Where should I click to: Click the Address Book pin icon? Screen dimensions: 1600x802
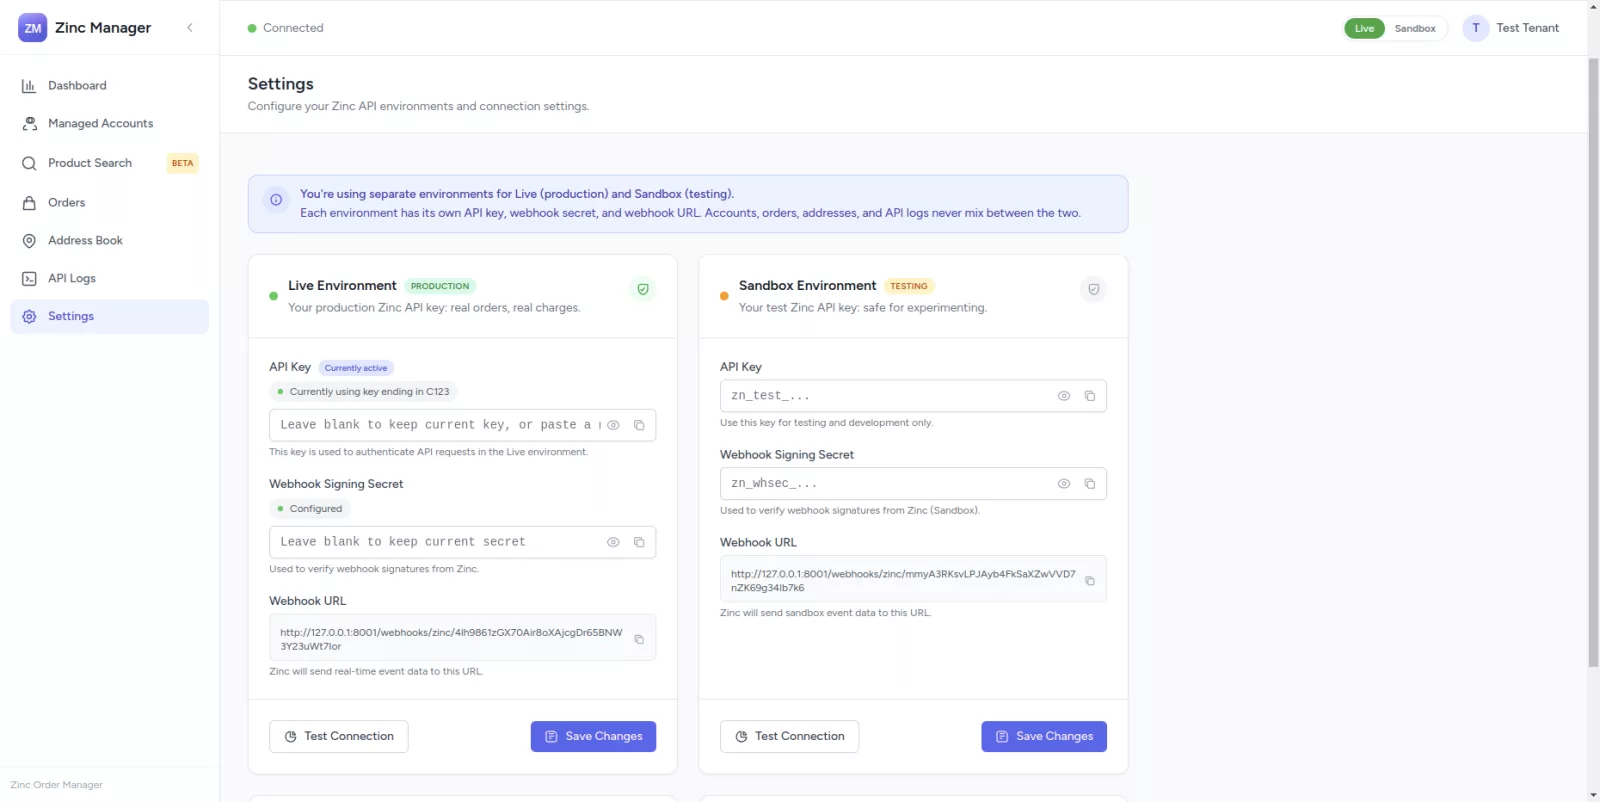[29, 241]
